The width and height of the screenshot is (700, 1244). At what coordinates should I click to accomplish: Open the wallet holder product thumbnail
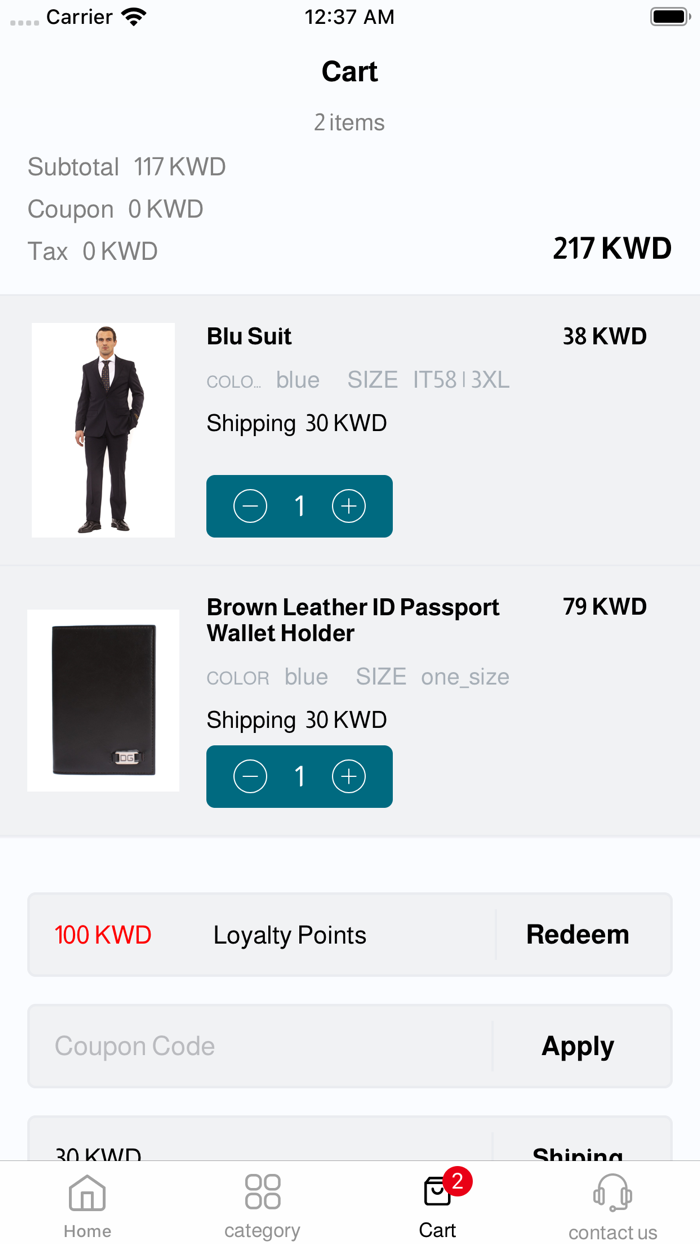tap(103, 700)
